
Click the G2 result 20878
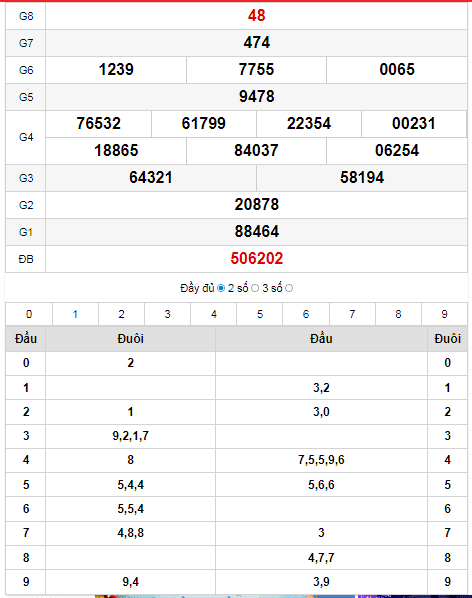(257, 204)
